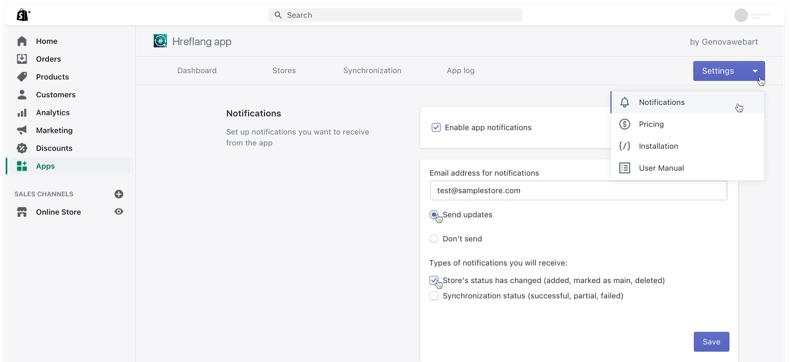Click the Online Store storefront icon

(22, 212)
